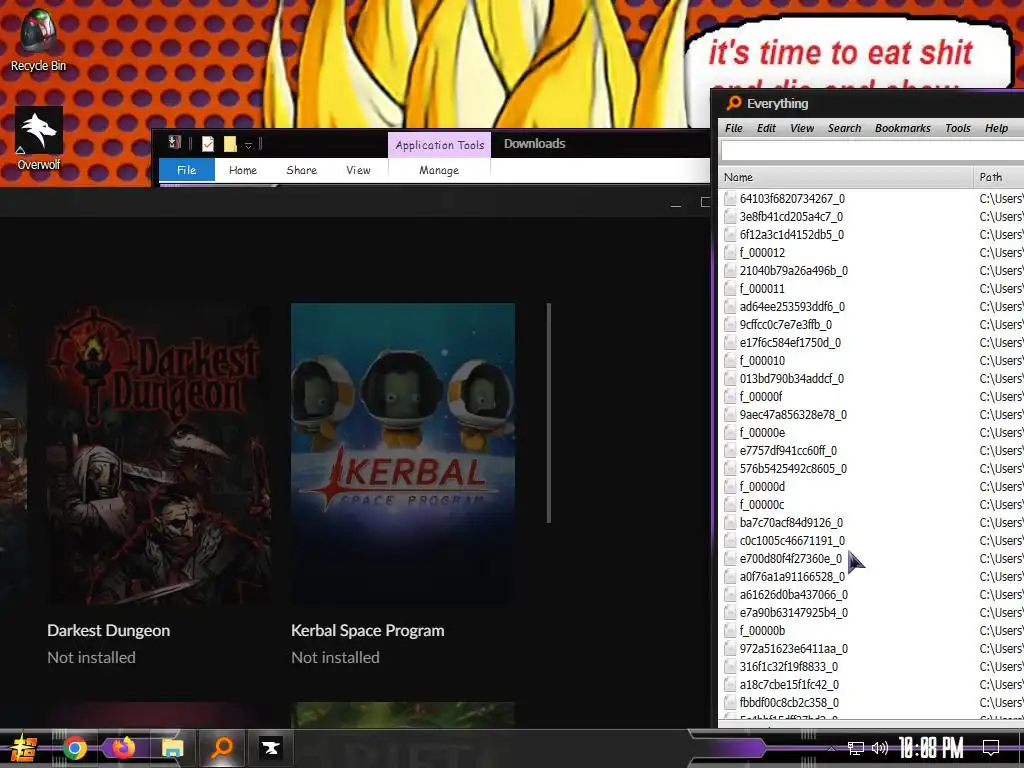Select file fbbdf00c8cb2c358_0
Viewport: 1024px width, 768px height.
click(789, 703)
